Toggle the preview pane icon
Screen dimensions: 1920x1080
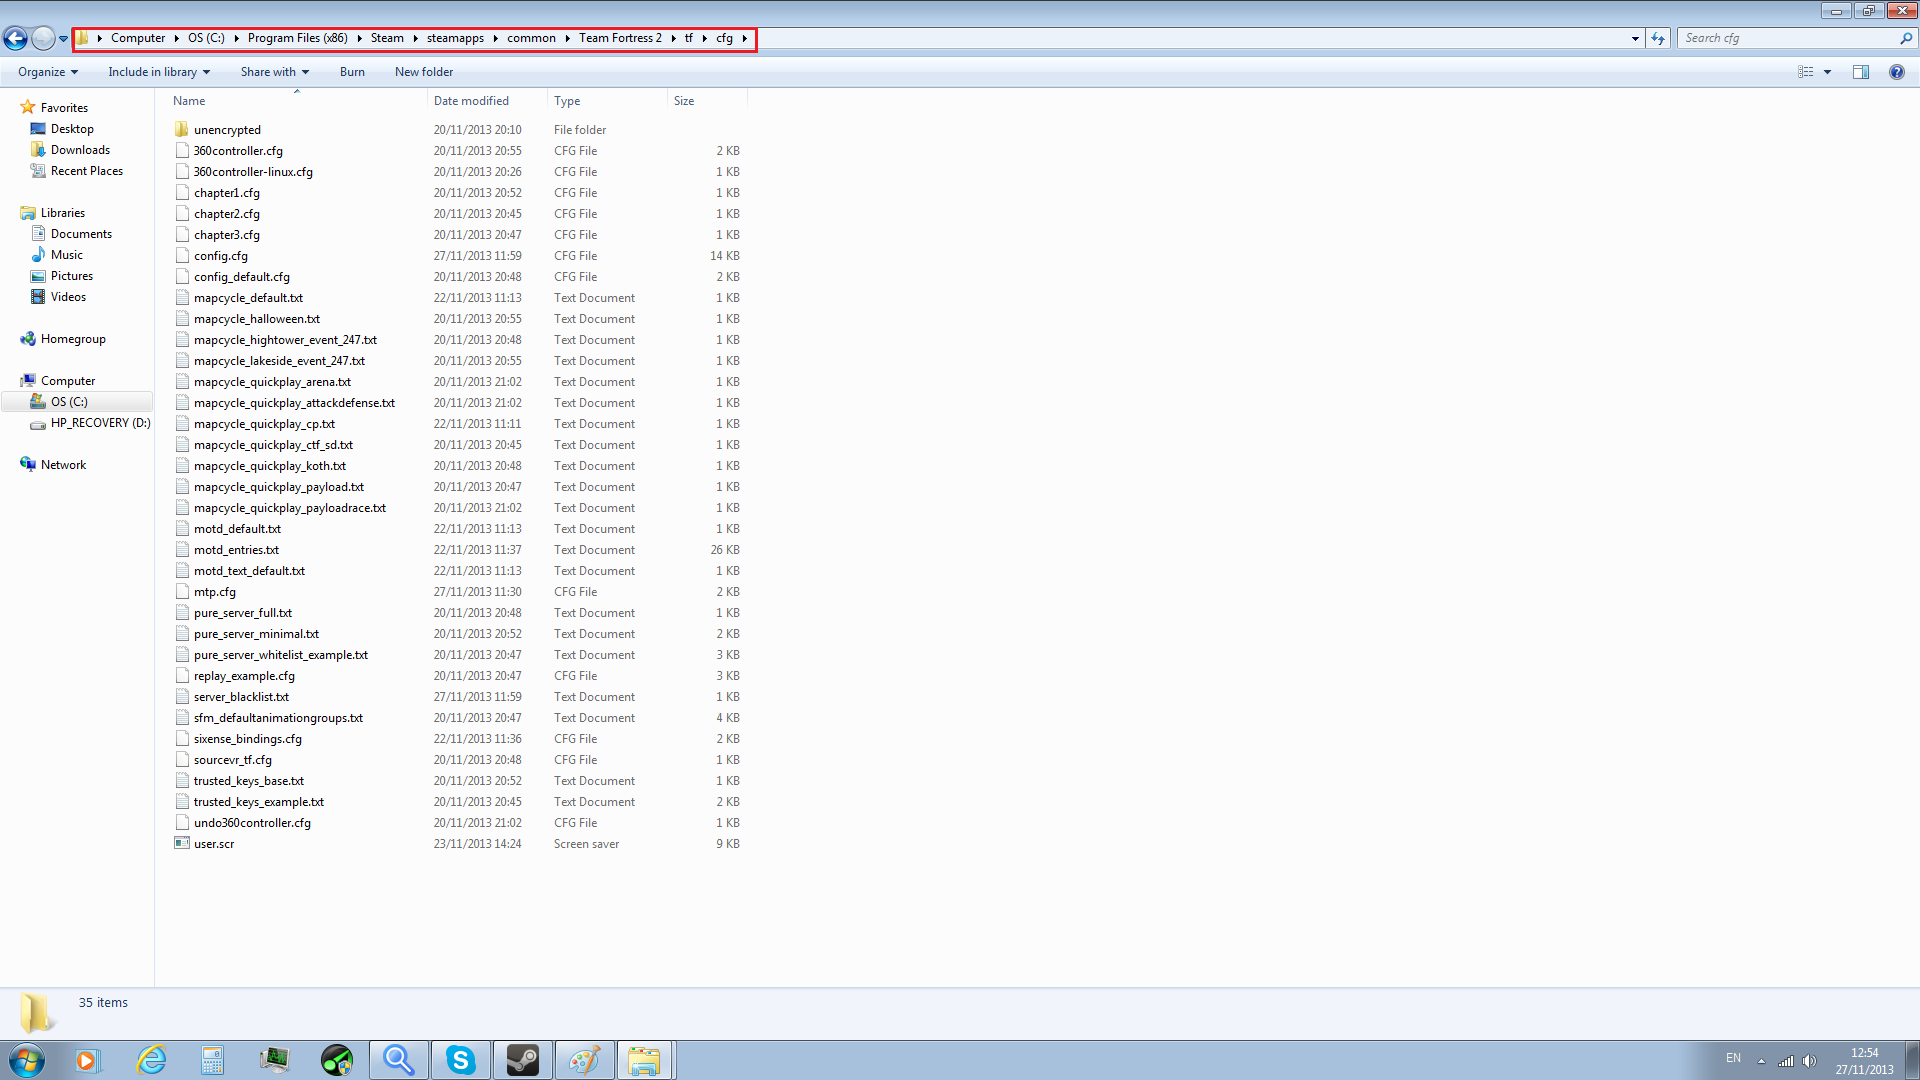(x=1861, y=72)
